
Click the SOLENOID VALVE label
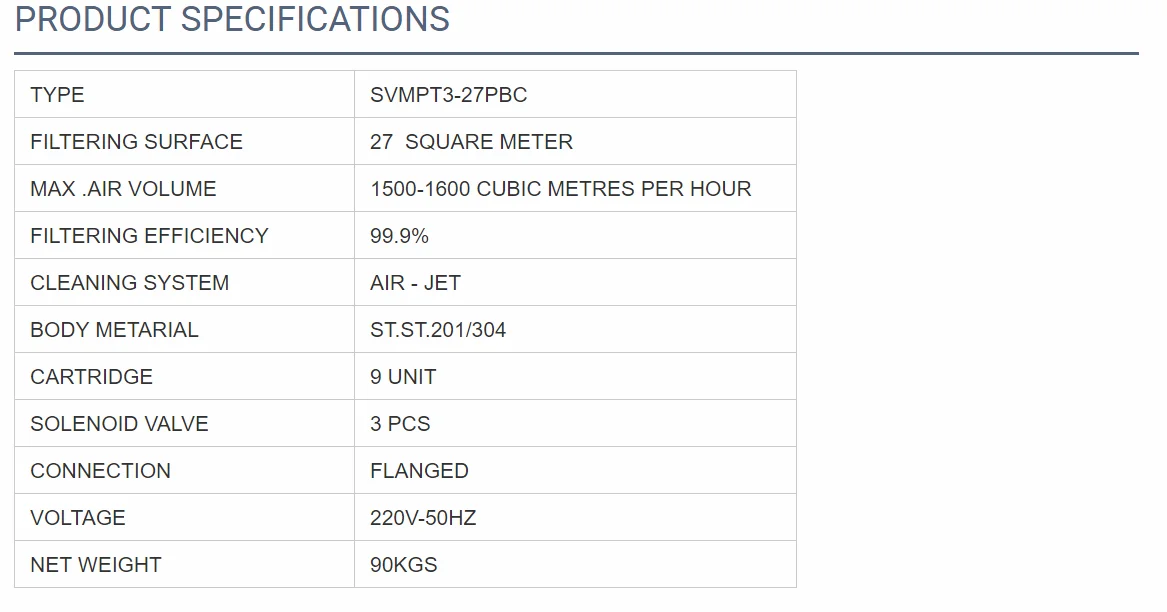pos(119,424)
